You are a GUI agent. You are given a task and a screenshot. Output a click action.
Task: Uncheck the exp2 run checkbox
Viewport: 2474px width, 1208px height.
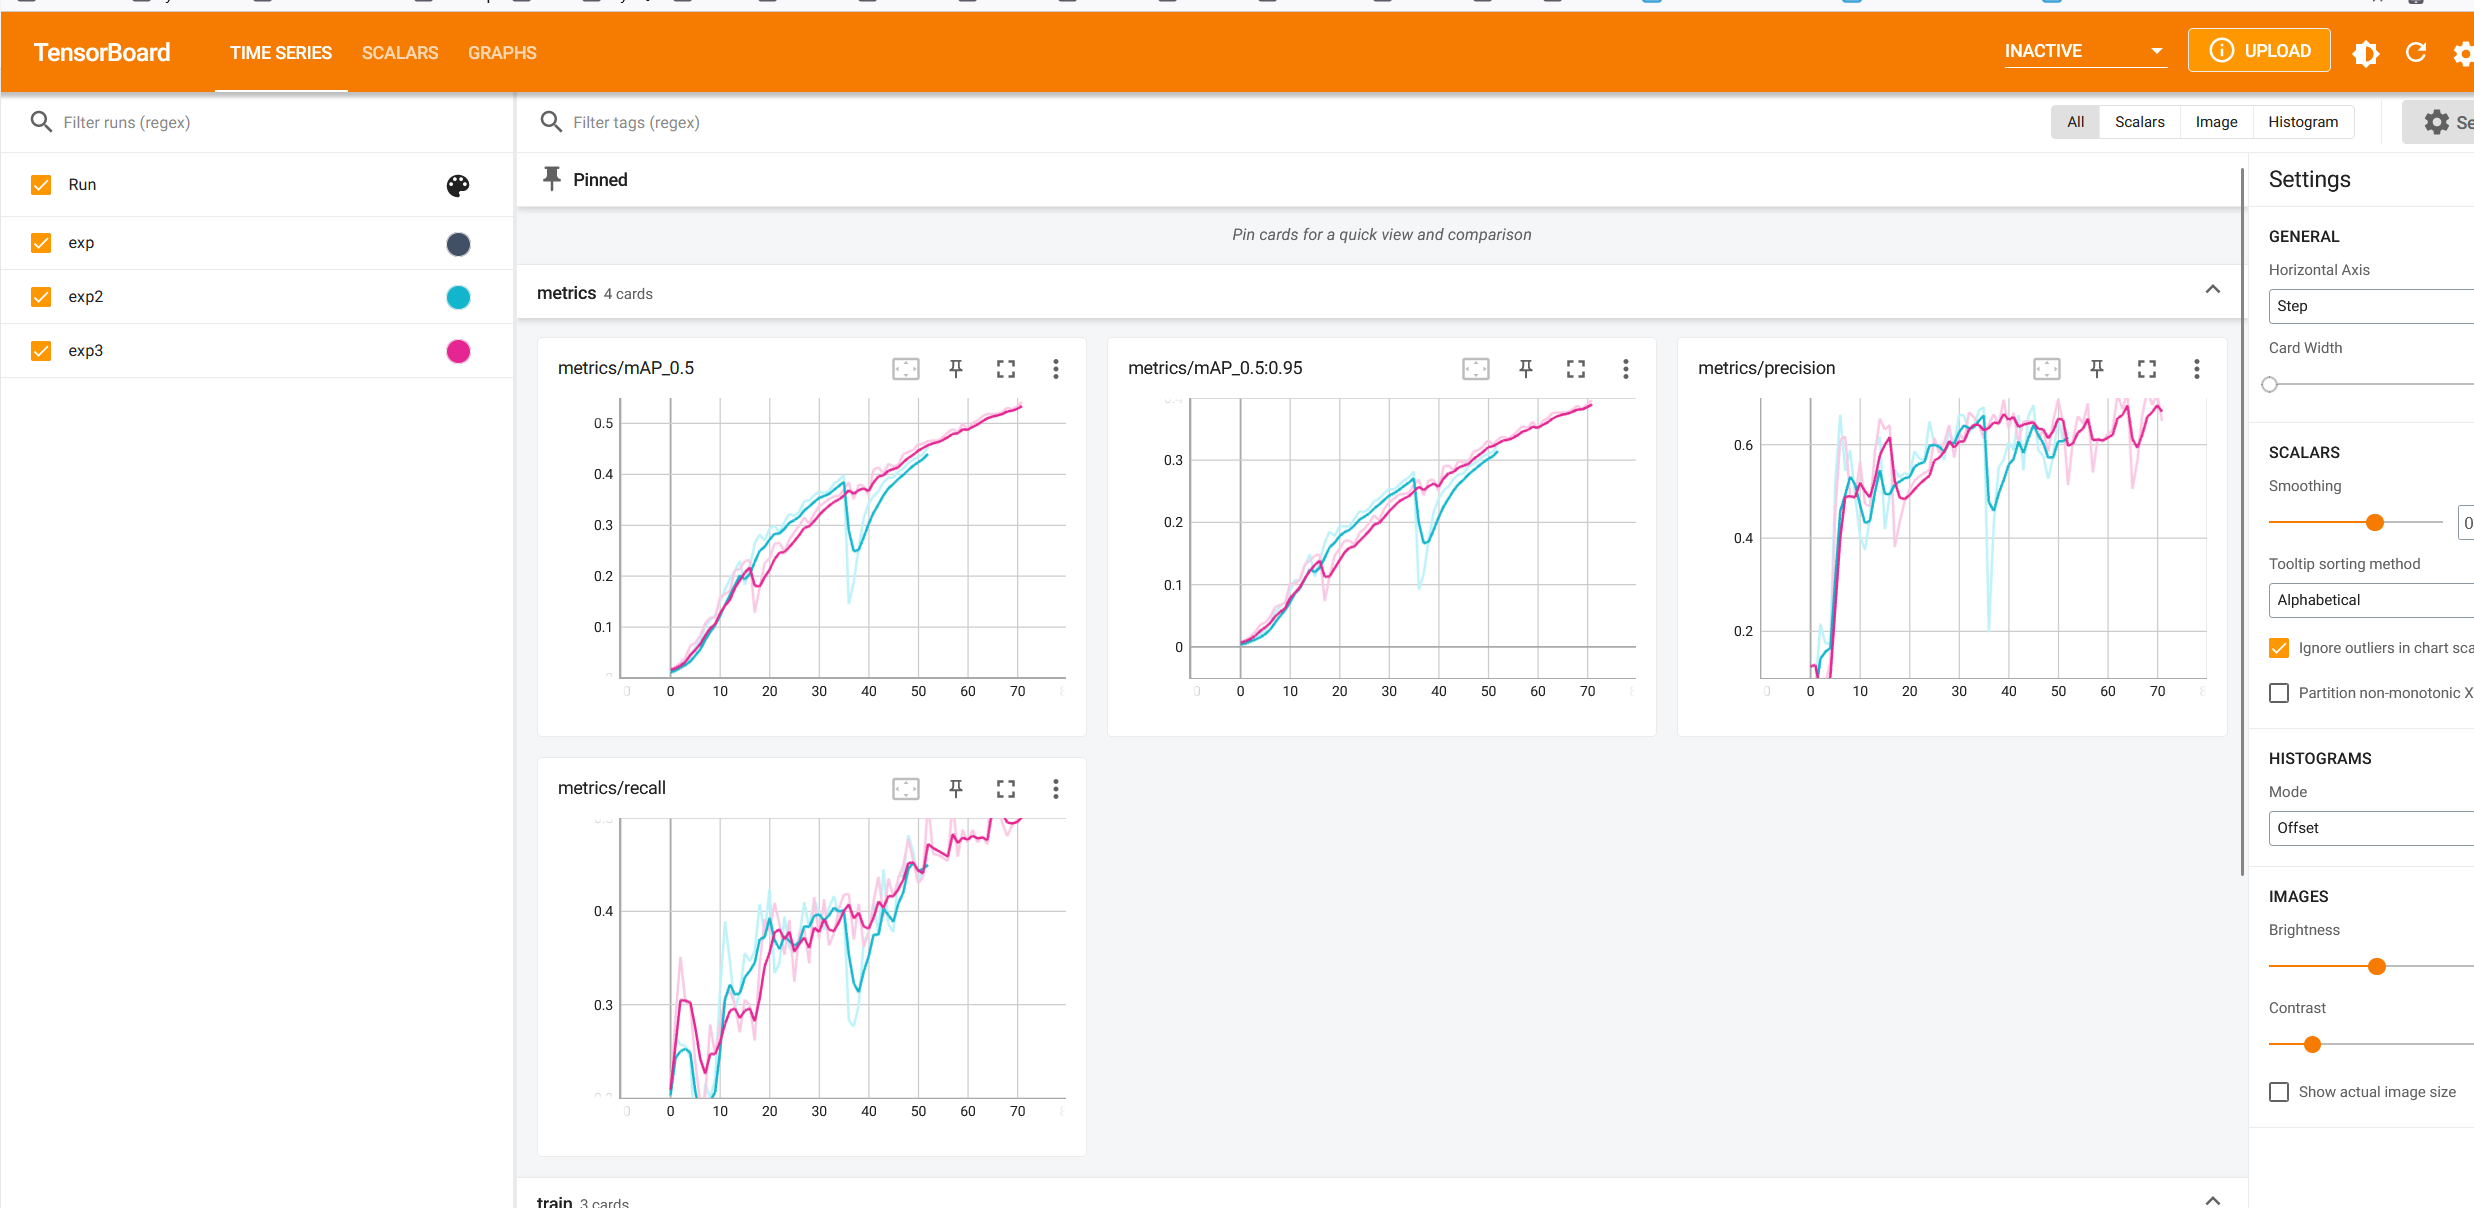pos(41,297)
